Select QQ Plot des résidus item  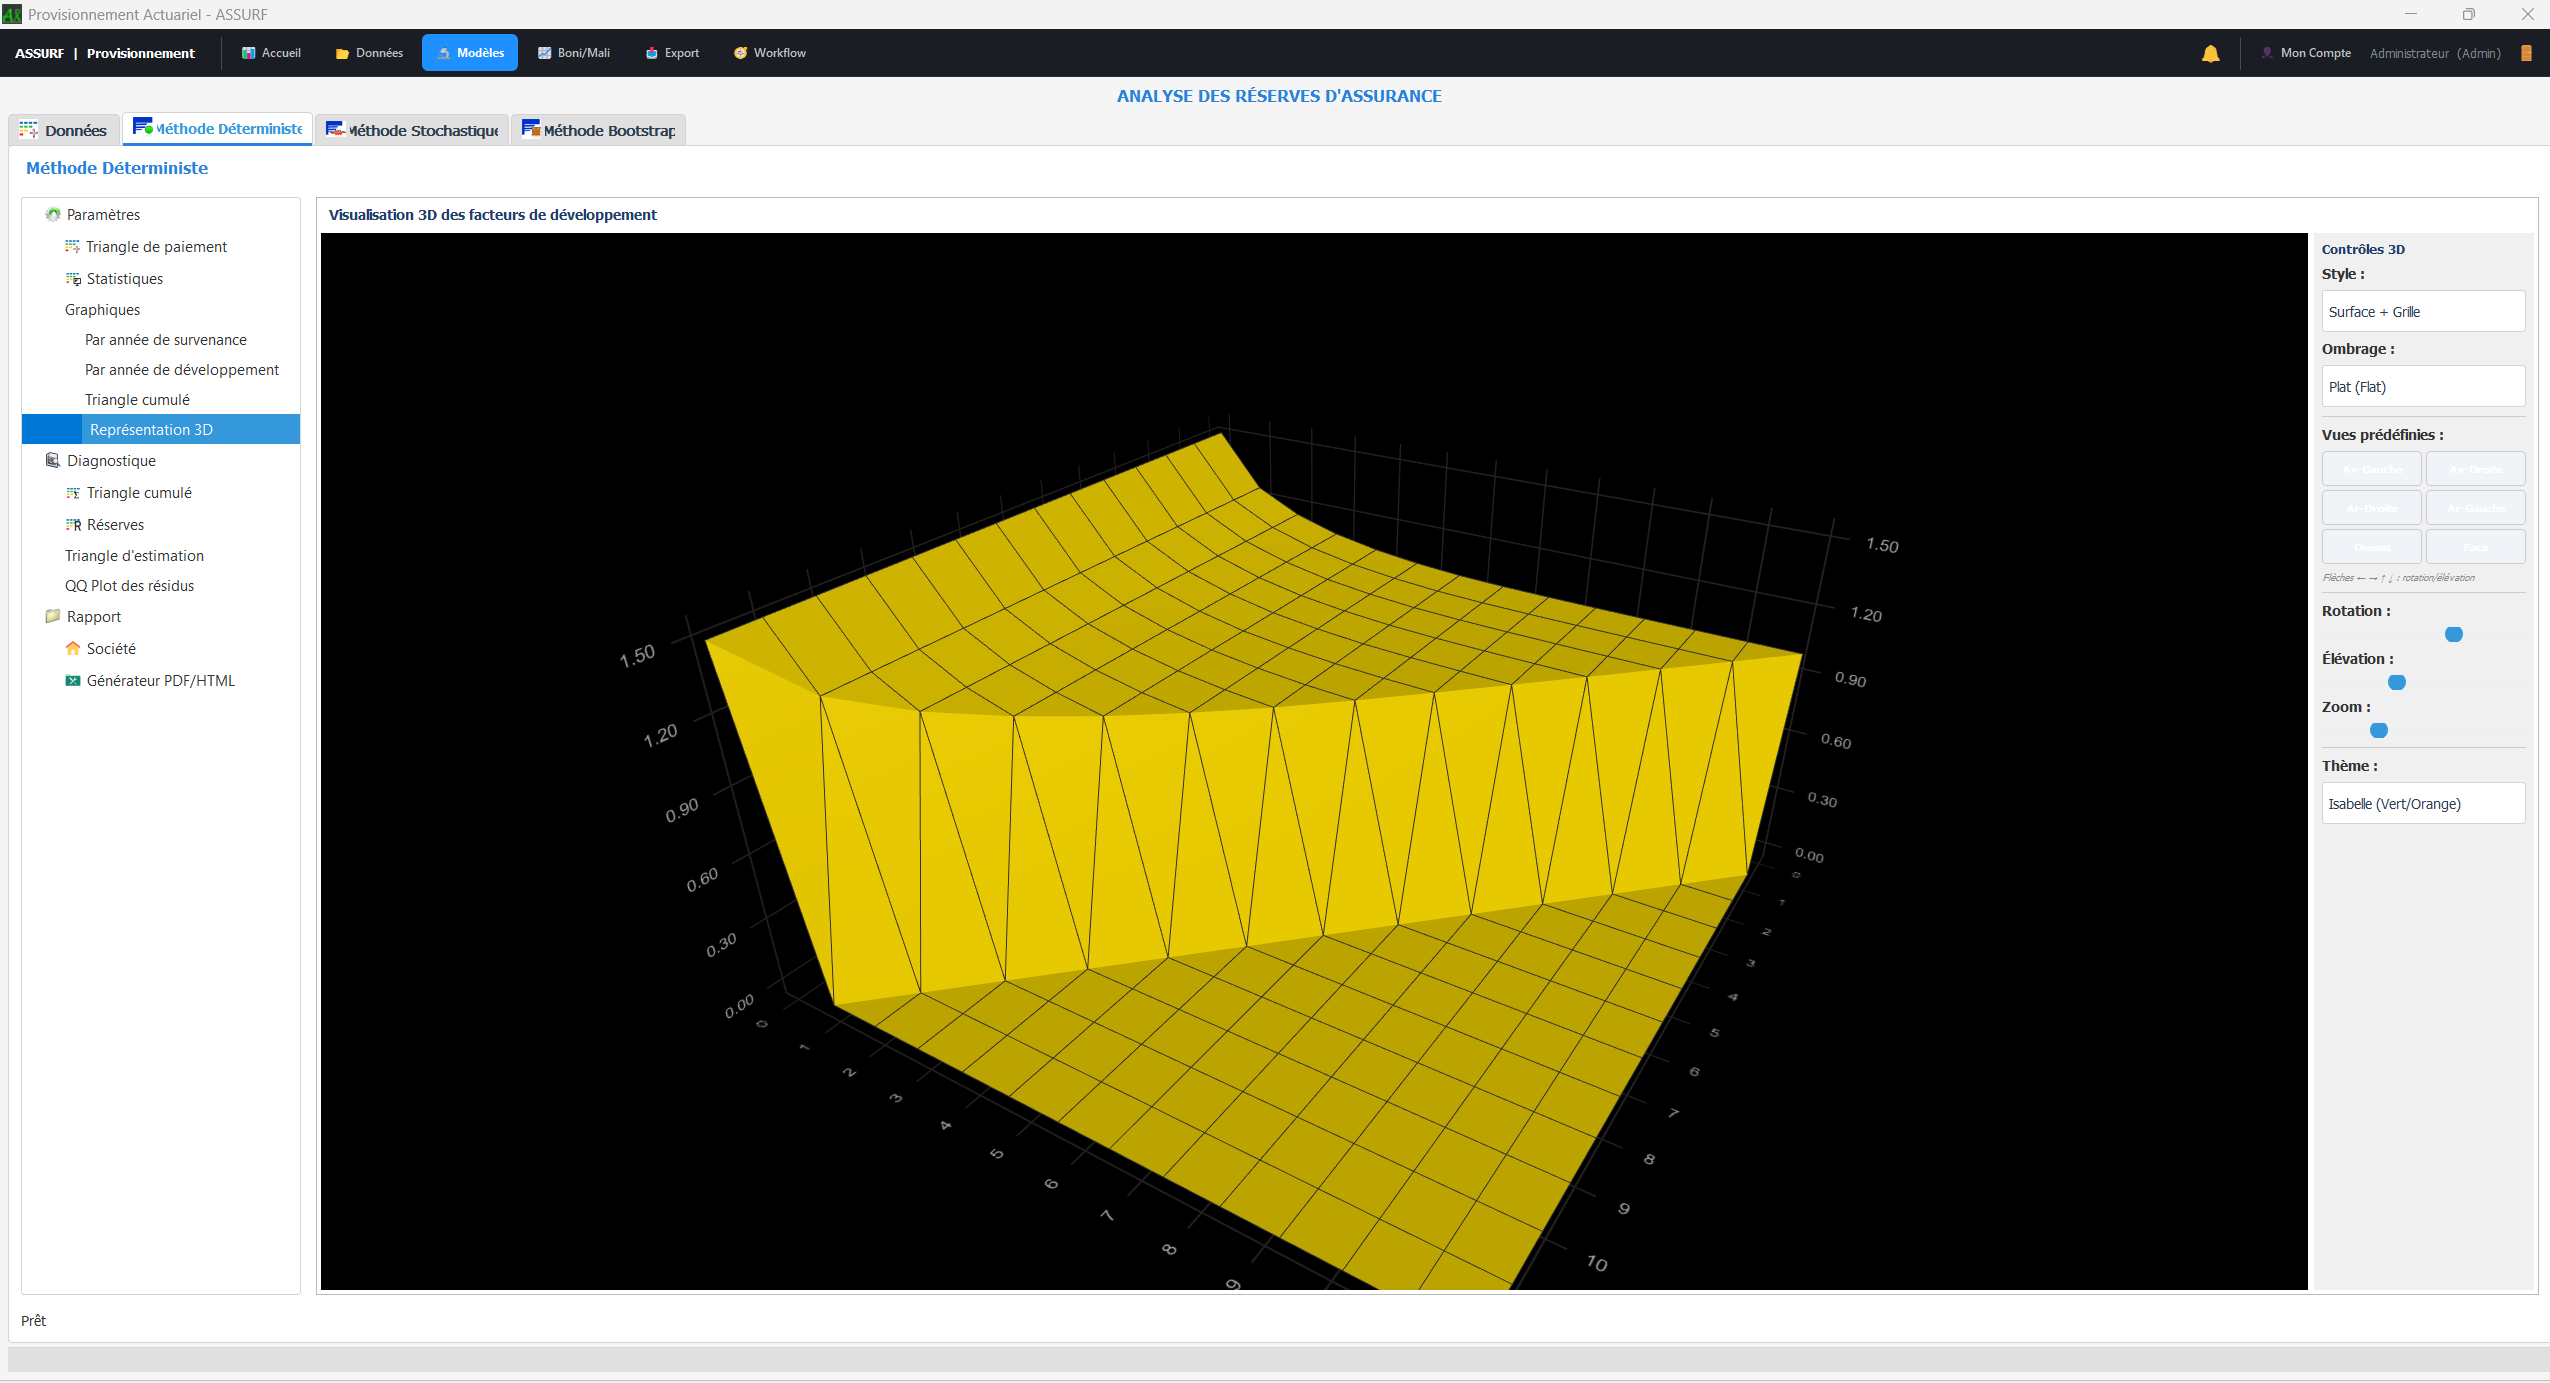click(x=129, y=585)
